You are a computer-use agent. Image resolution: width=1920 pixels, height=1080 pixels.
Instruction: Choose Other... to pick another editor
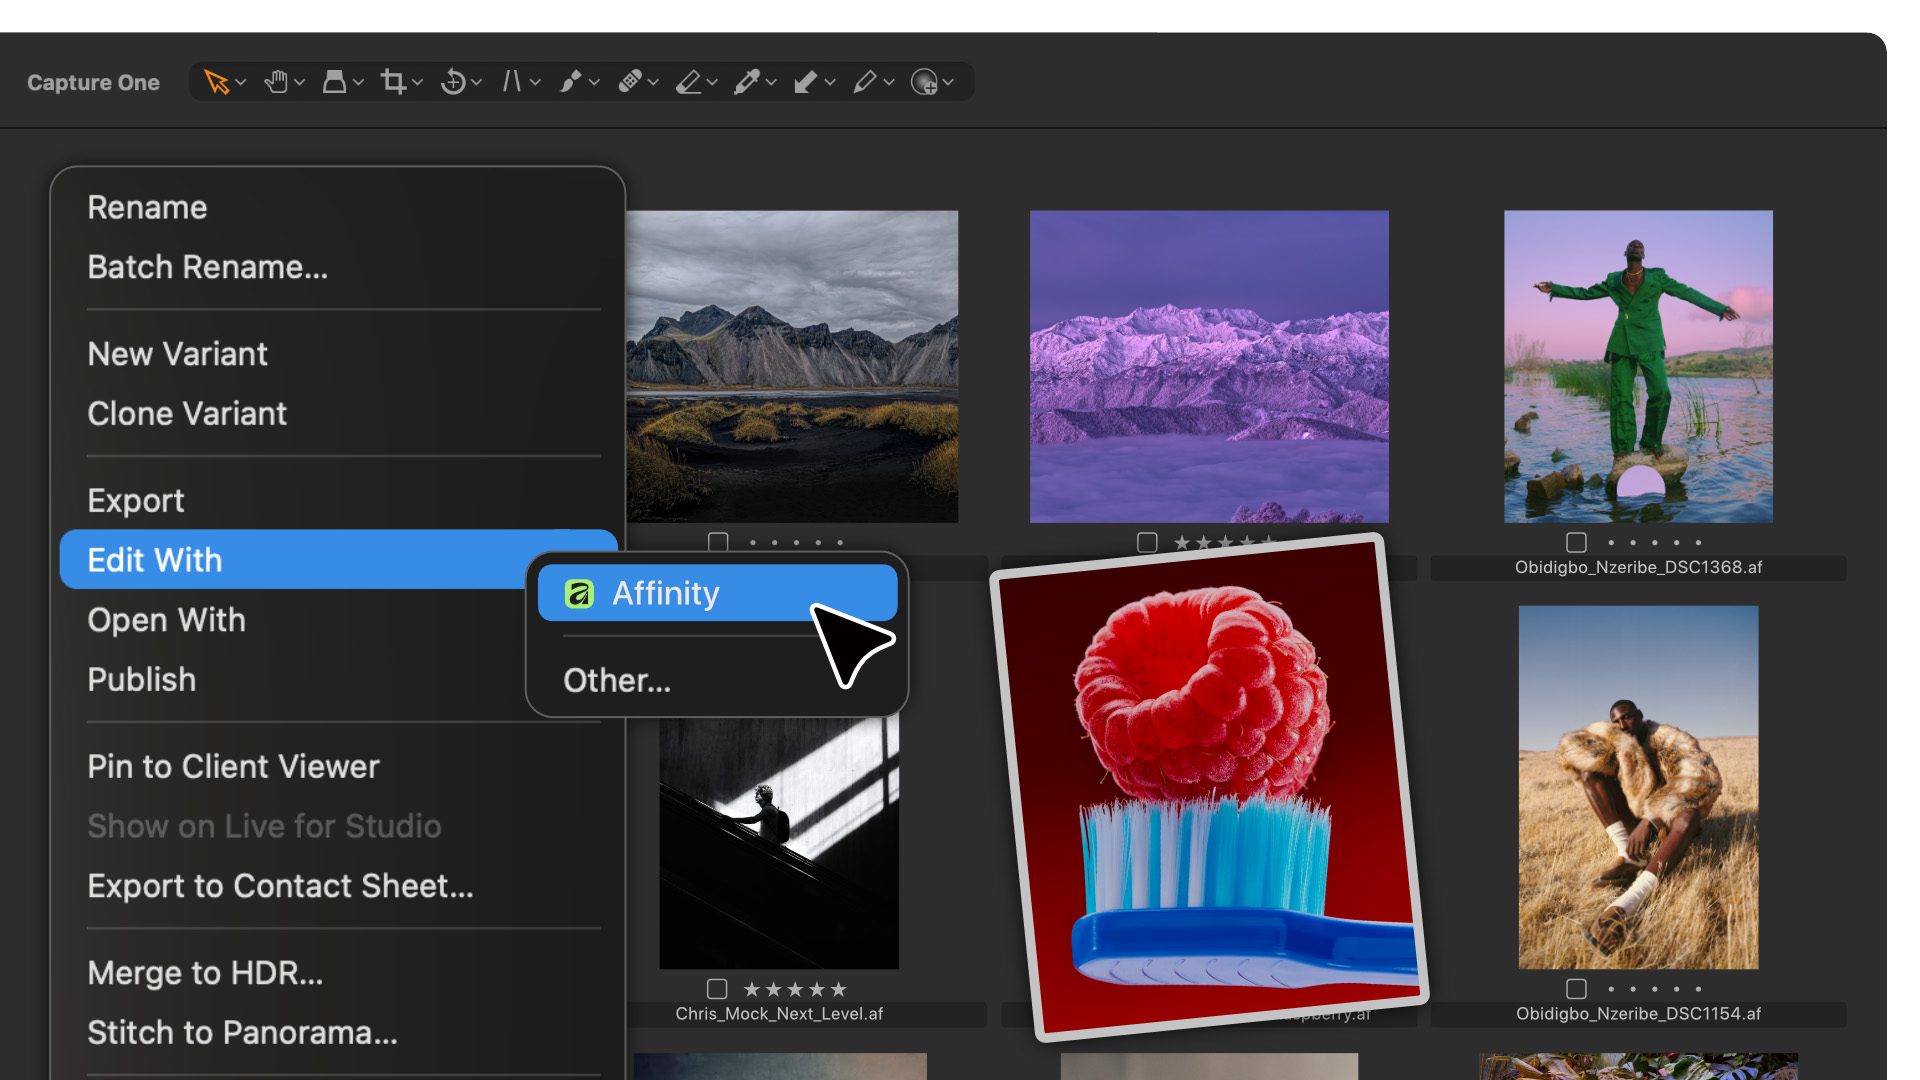[616, 681]
